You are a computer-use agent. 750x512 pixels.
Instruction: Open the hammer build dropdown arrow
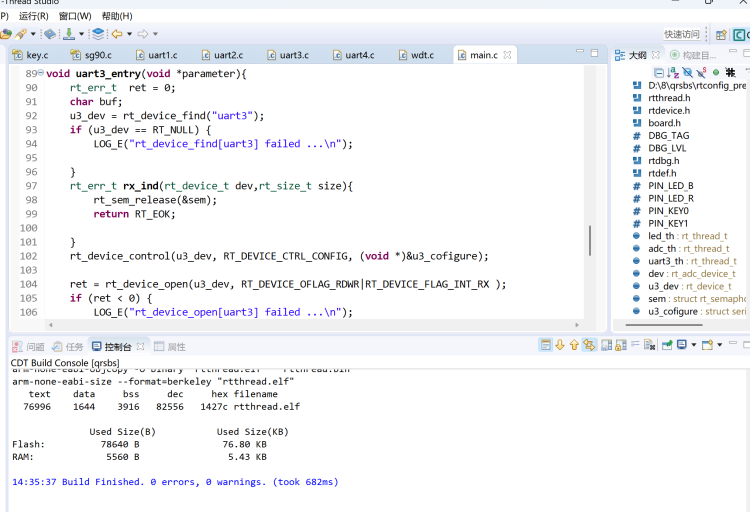tap(33, 34)
